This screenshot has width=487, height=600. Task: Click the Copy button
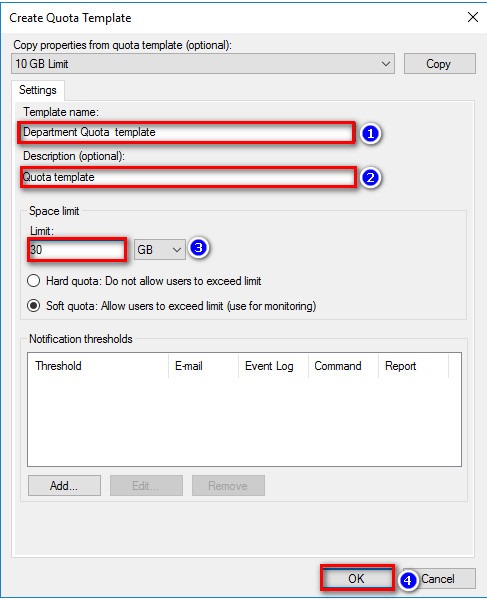[x=440, y=64]
